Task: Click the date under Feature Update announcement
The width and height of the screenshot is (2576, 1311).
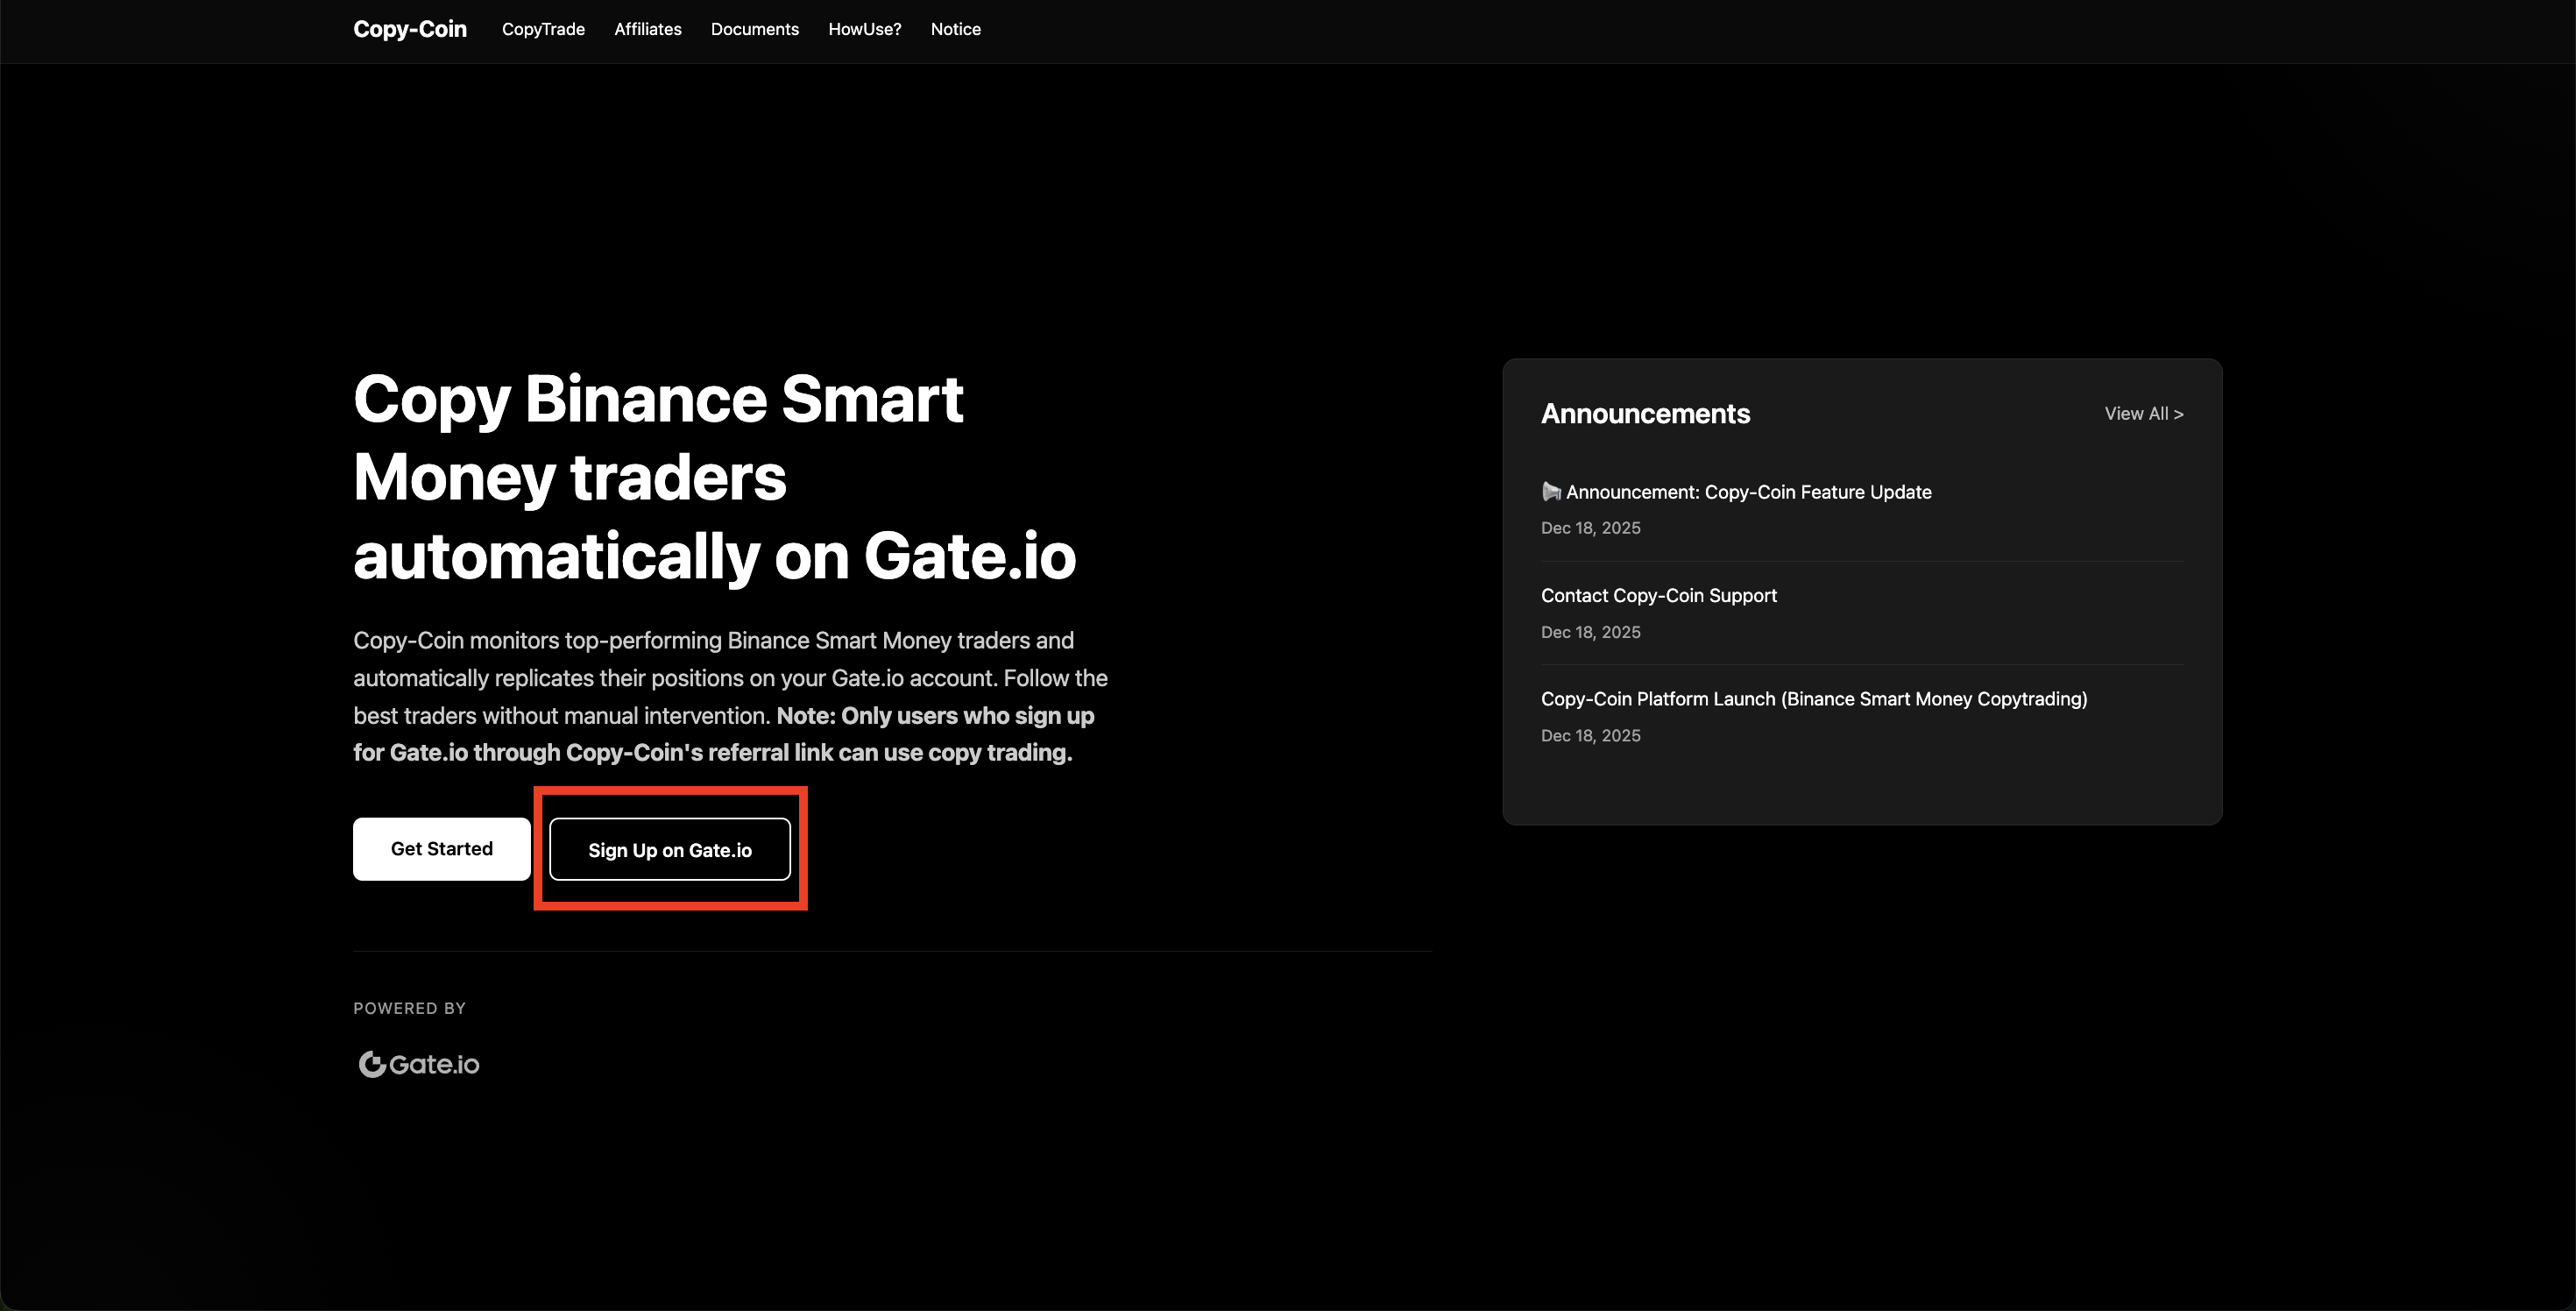Action: (x=1591, y=528)
